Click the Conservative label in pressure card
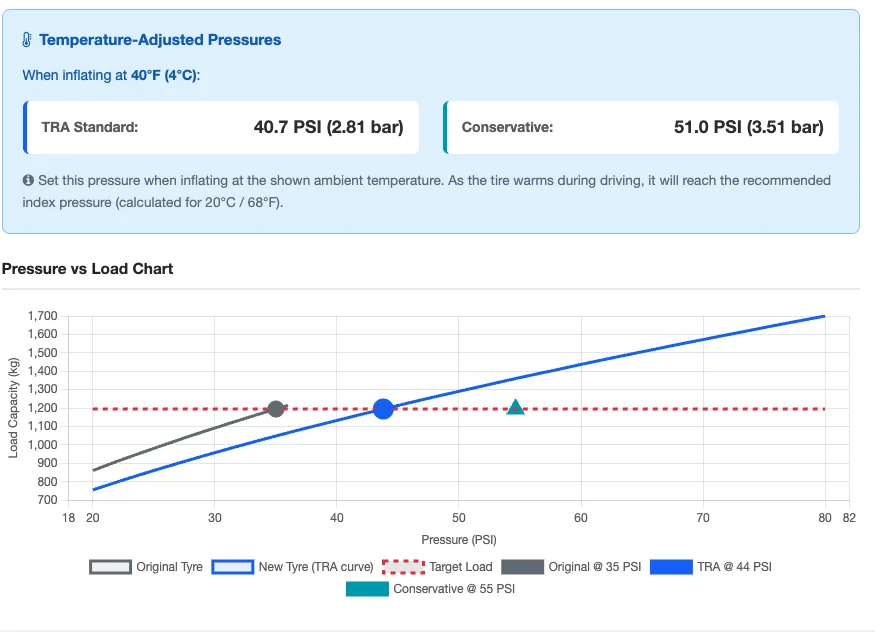The image size is (875, 632). point(507,127)
